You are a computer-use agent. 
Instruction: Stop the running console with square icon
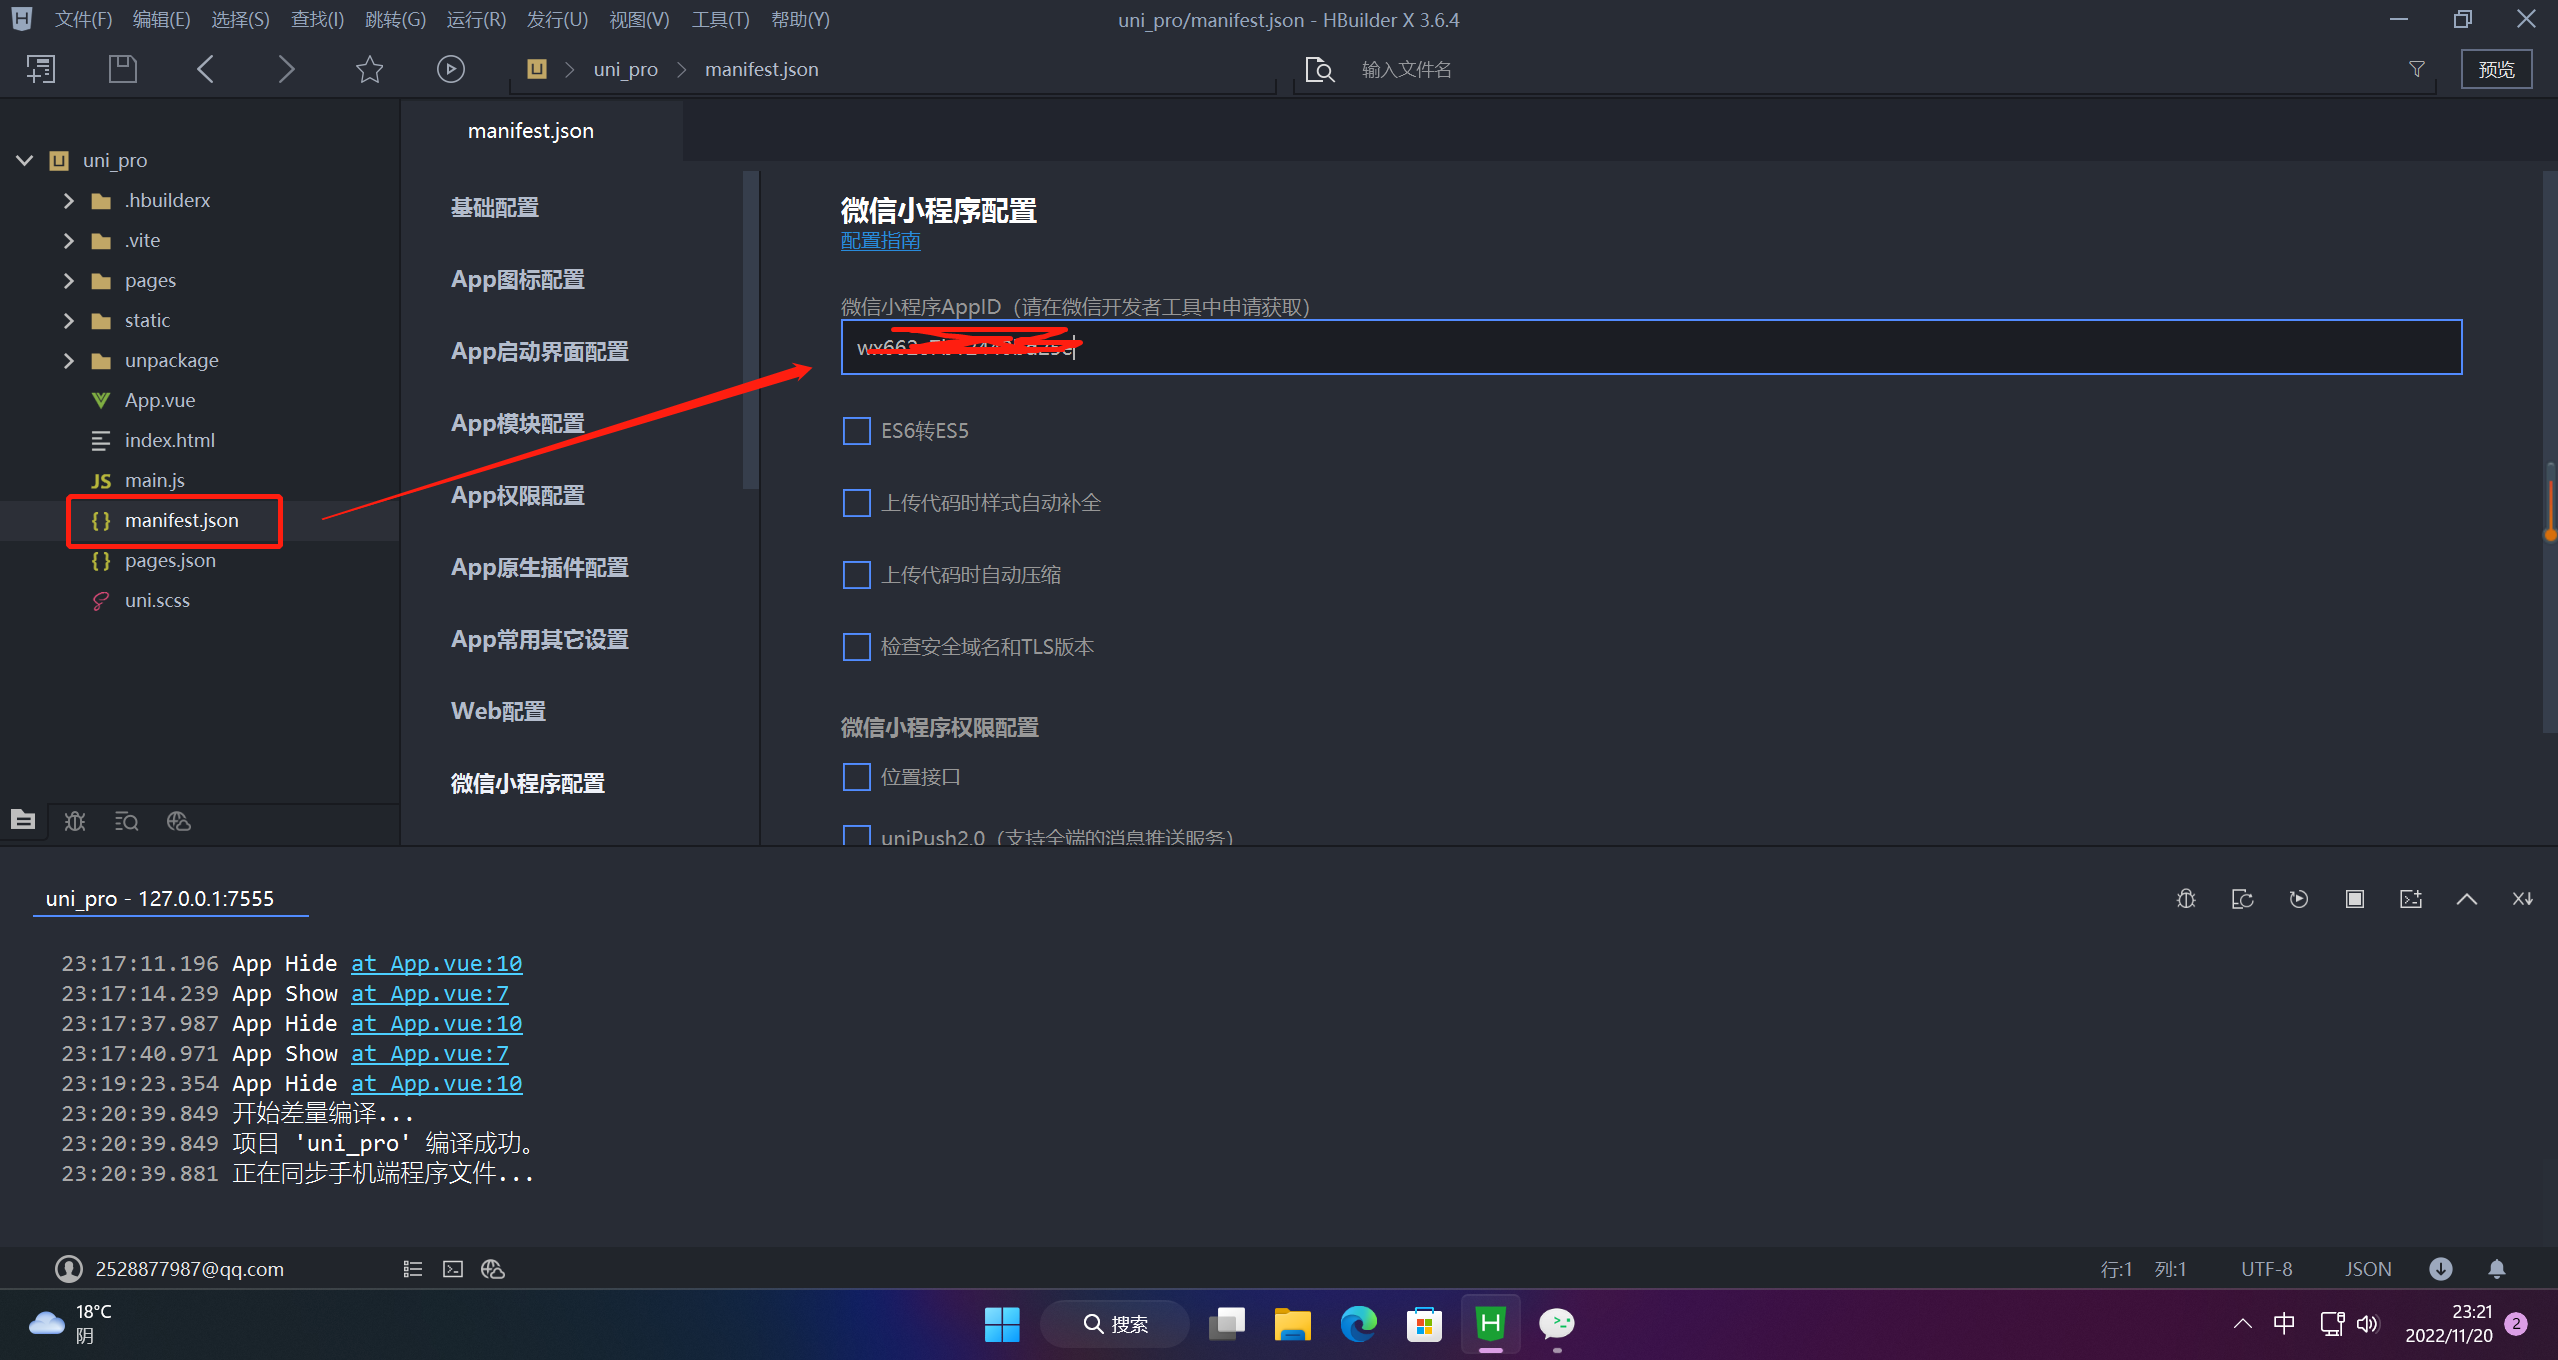point(2355,899)
